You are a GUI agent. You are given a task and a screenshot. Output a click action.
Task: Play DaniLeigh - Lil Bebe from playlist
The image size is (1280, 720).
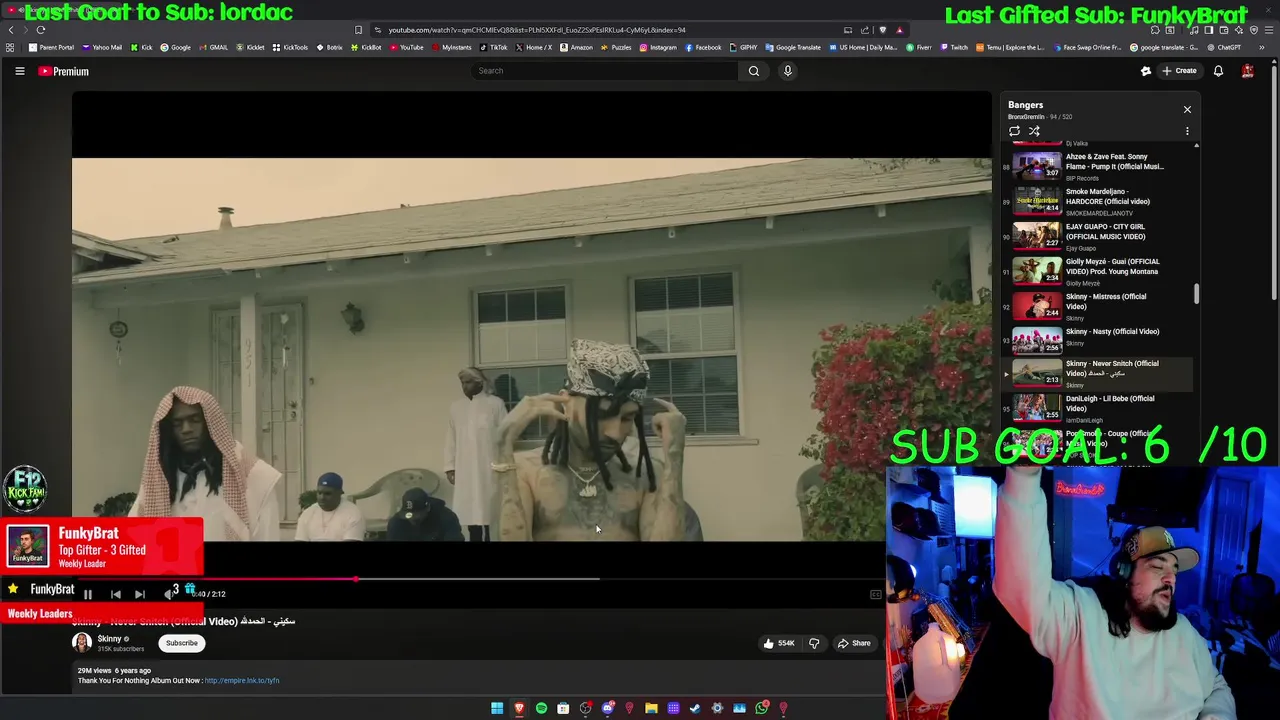[x=1097, y=407]
